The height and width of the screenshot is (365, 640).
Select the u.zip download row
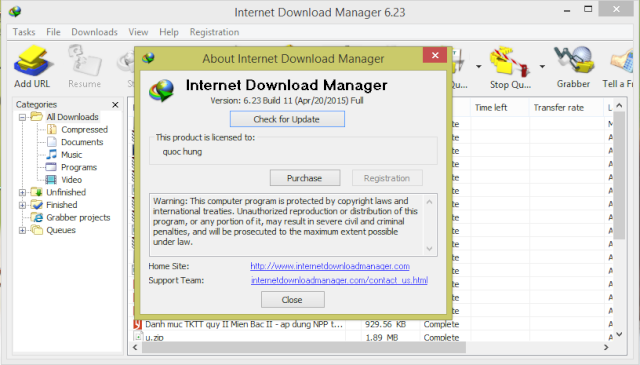coord(371,337)
